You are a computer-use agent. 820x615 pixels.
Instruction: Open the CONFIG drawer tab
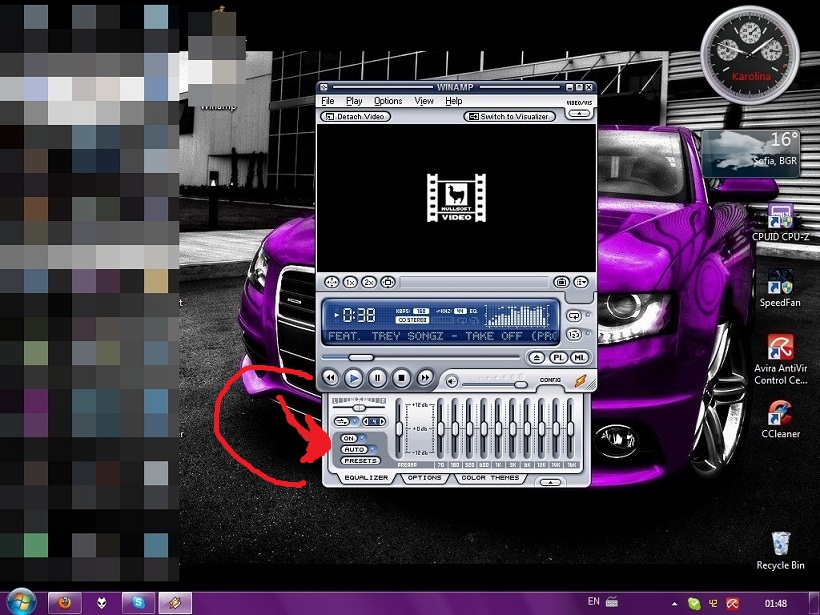(x=550, y=380)
